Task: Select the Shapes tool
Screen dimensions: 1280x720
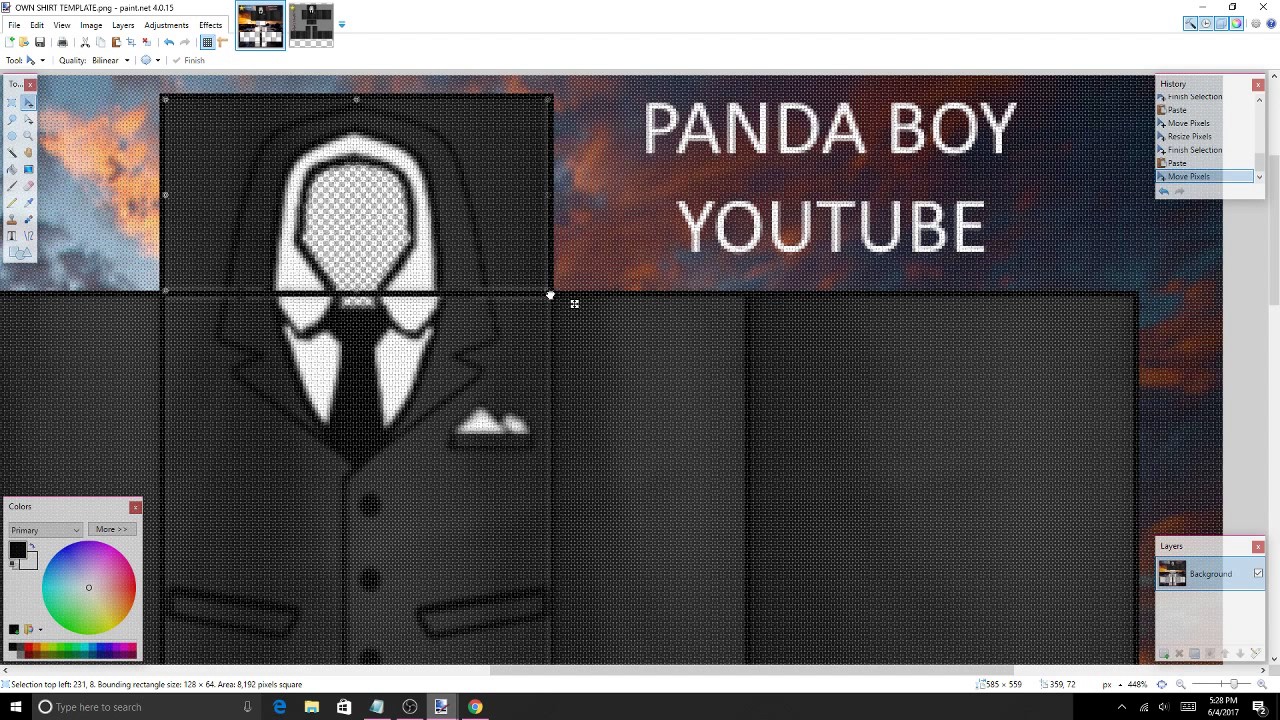Action: tap(20, 253)
